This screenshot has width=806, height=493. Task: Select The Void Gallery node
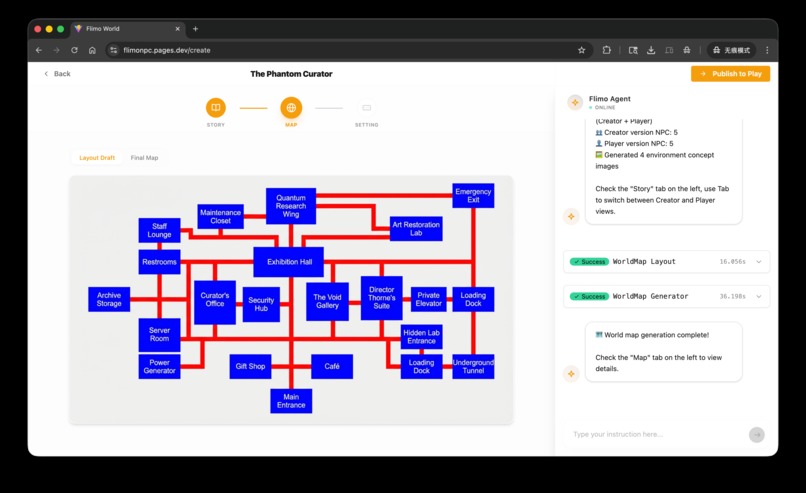tap(327, 301)
